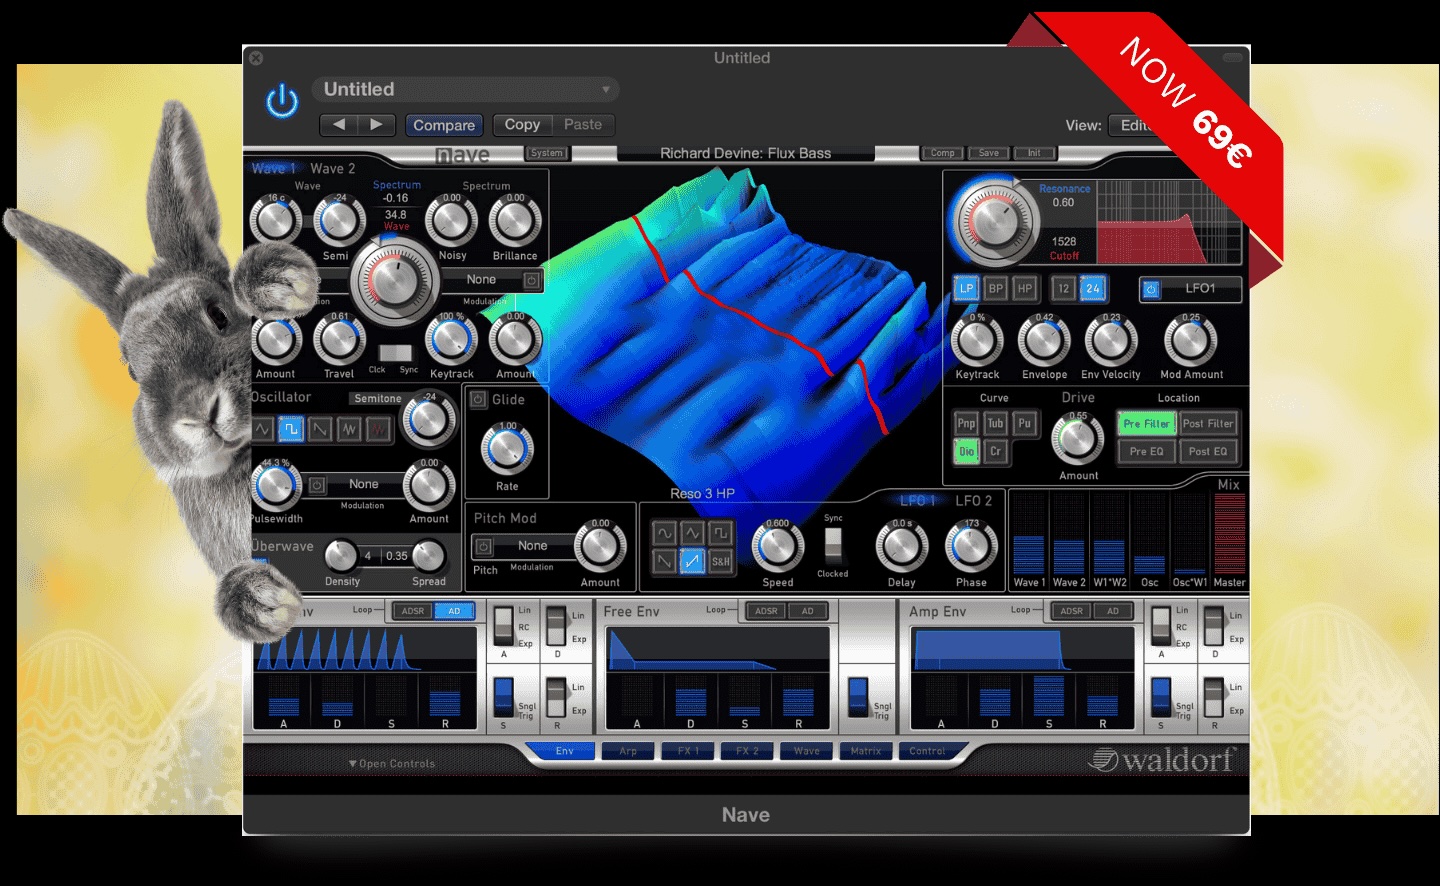Click the Compare button
The image size is (1440, 886).
coord(444,125)
